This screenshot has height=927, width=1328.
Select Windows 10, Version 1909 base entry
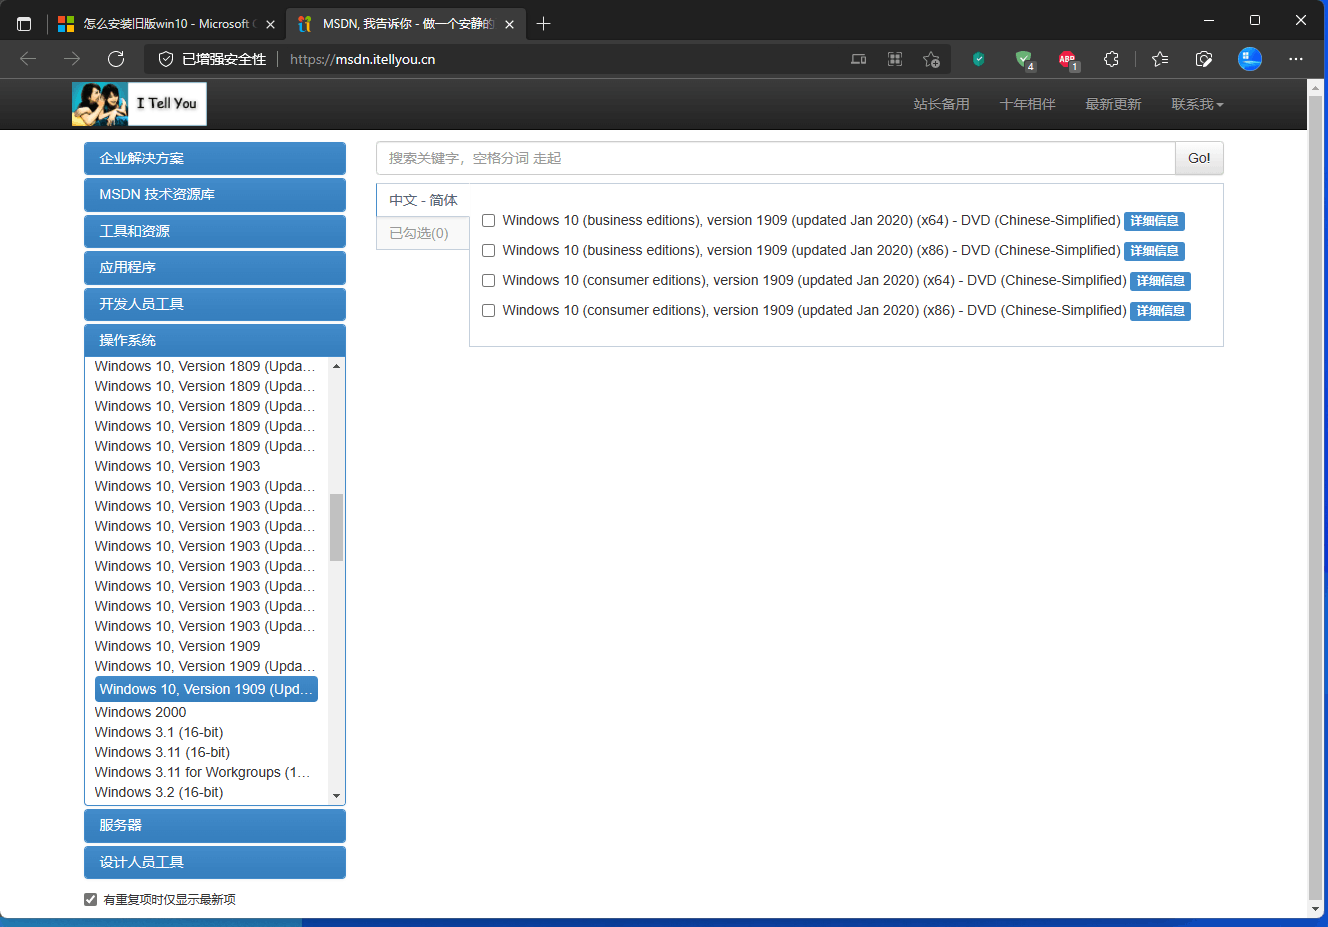pyautogui.click(x=177, y=646)
